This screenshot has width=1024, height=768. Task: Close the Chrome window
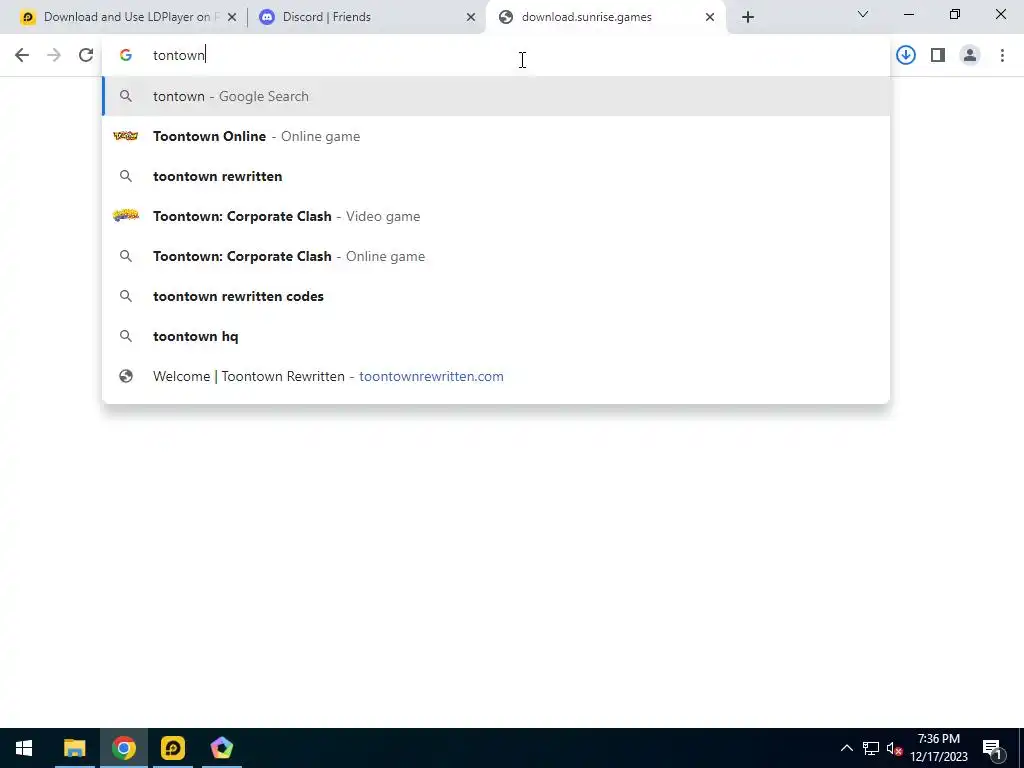pos(1000,14)
